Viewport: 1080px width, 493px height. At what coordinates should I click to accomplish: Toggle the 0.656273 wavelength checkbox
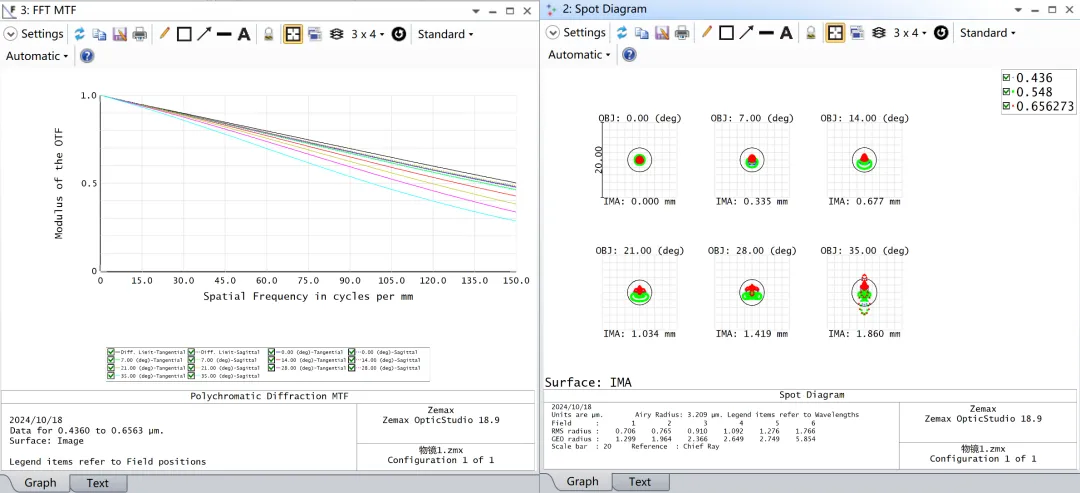(x=1007, y=106)
